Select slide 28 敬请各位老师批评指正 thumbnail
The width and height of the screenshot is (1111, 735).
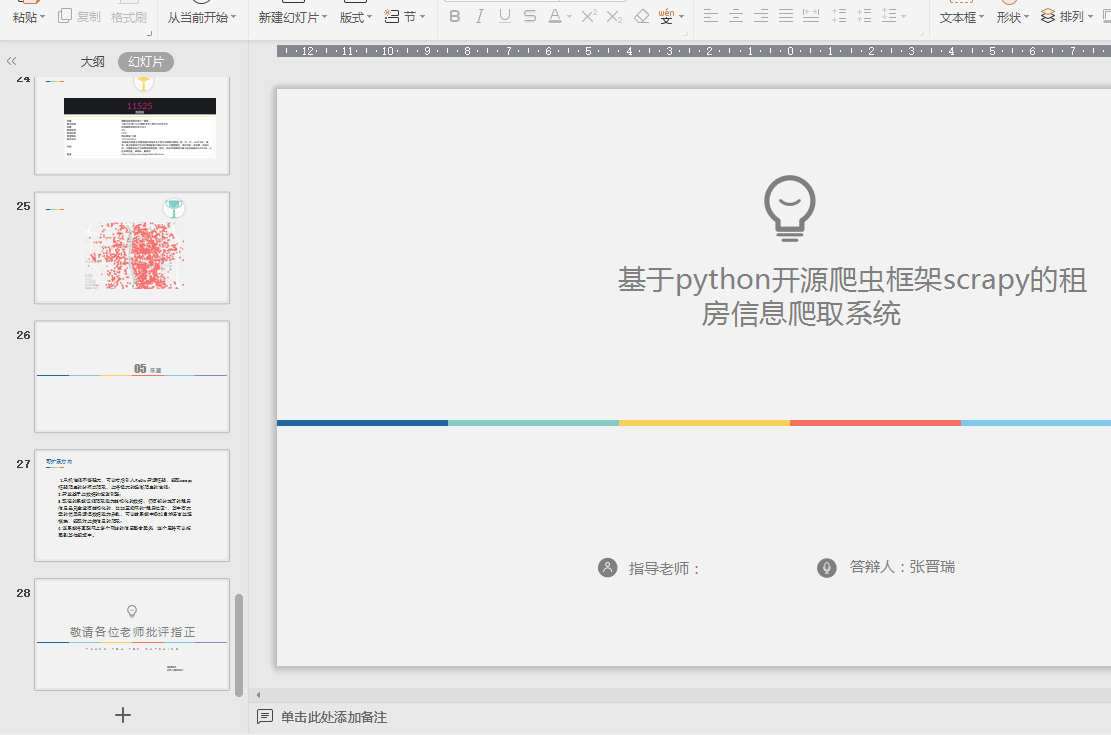tap(132, 634)
